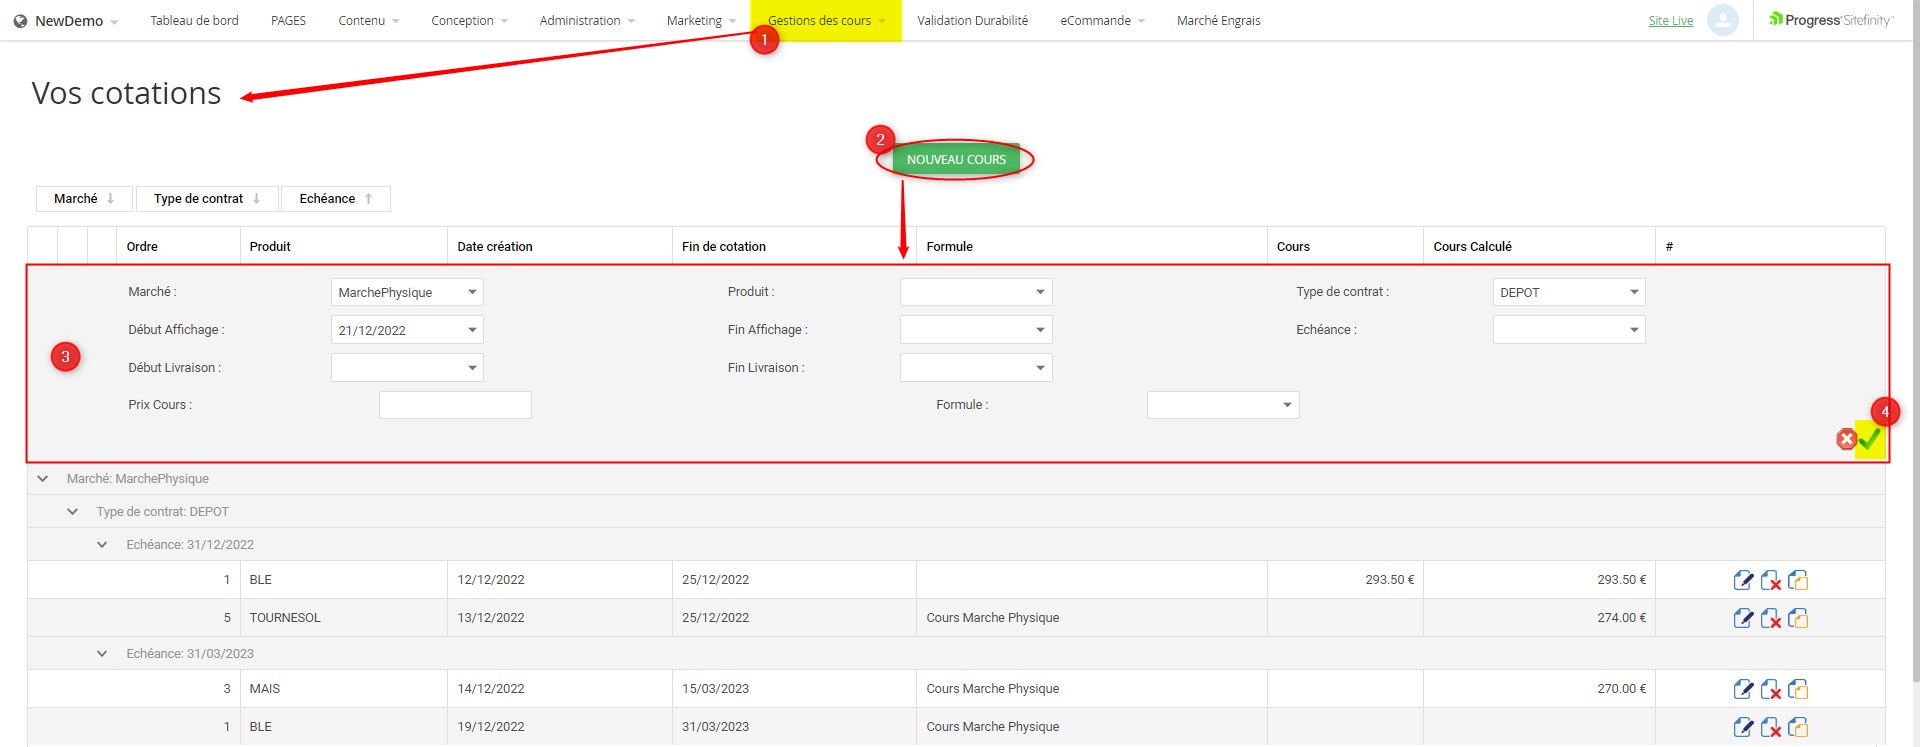This screenshot has width=1920, height=747.
Task: Copy the TOURNESOL quotation row
Action: pos(1797,618)
